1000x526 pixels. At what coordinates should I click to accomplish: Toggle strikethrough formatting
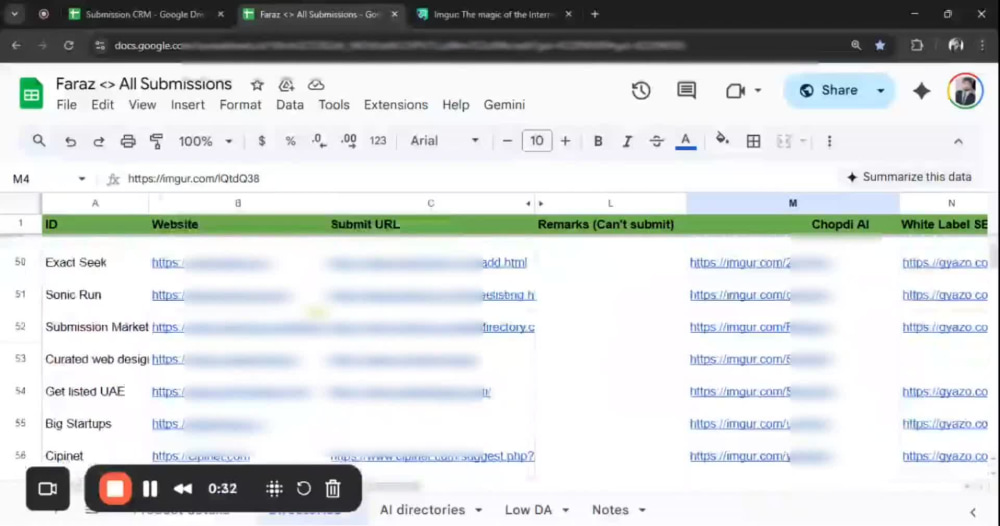[656, 142]
